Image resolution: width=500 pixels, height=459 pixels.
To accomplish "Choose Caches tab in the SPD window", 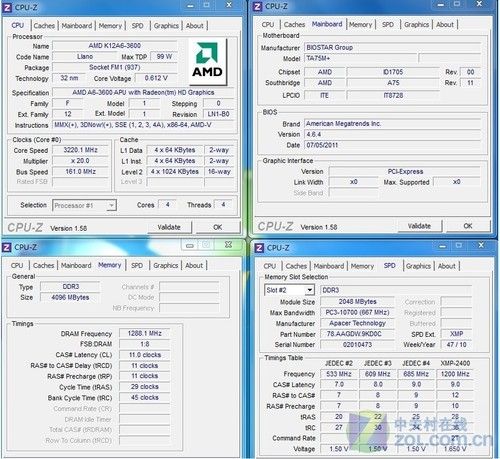I will pyautogui.click(x=296, y=266).
